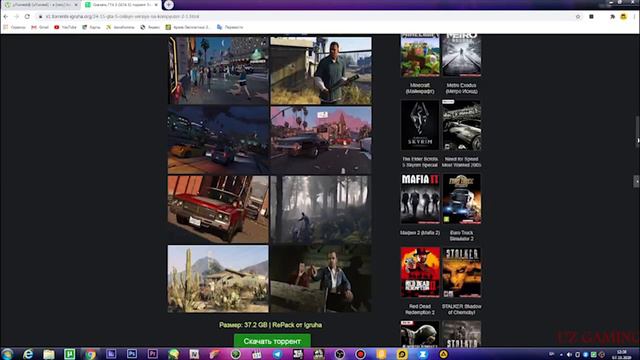Open the Minecraft game cover
This screenshot has width=640, height=360.
click(420, 56)
